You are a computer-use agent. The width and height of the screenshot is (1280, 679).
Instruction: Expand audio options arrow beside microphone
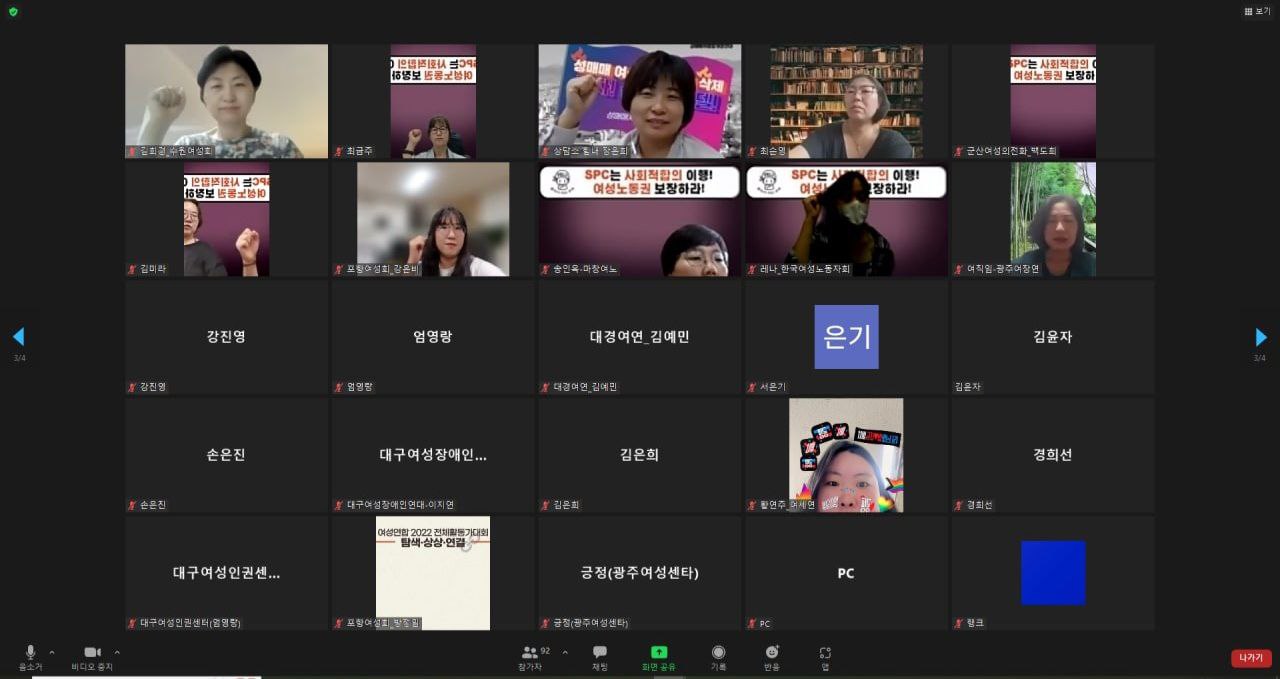coord(52,652)
